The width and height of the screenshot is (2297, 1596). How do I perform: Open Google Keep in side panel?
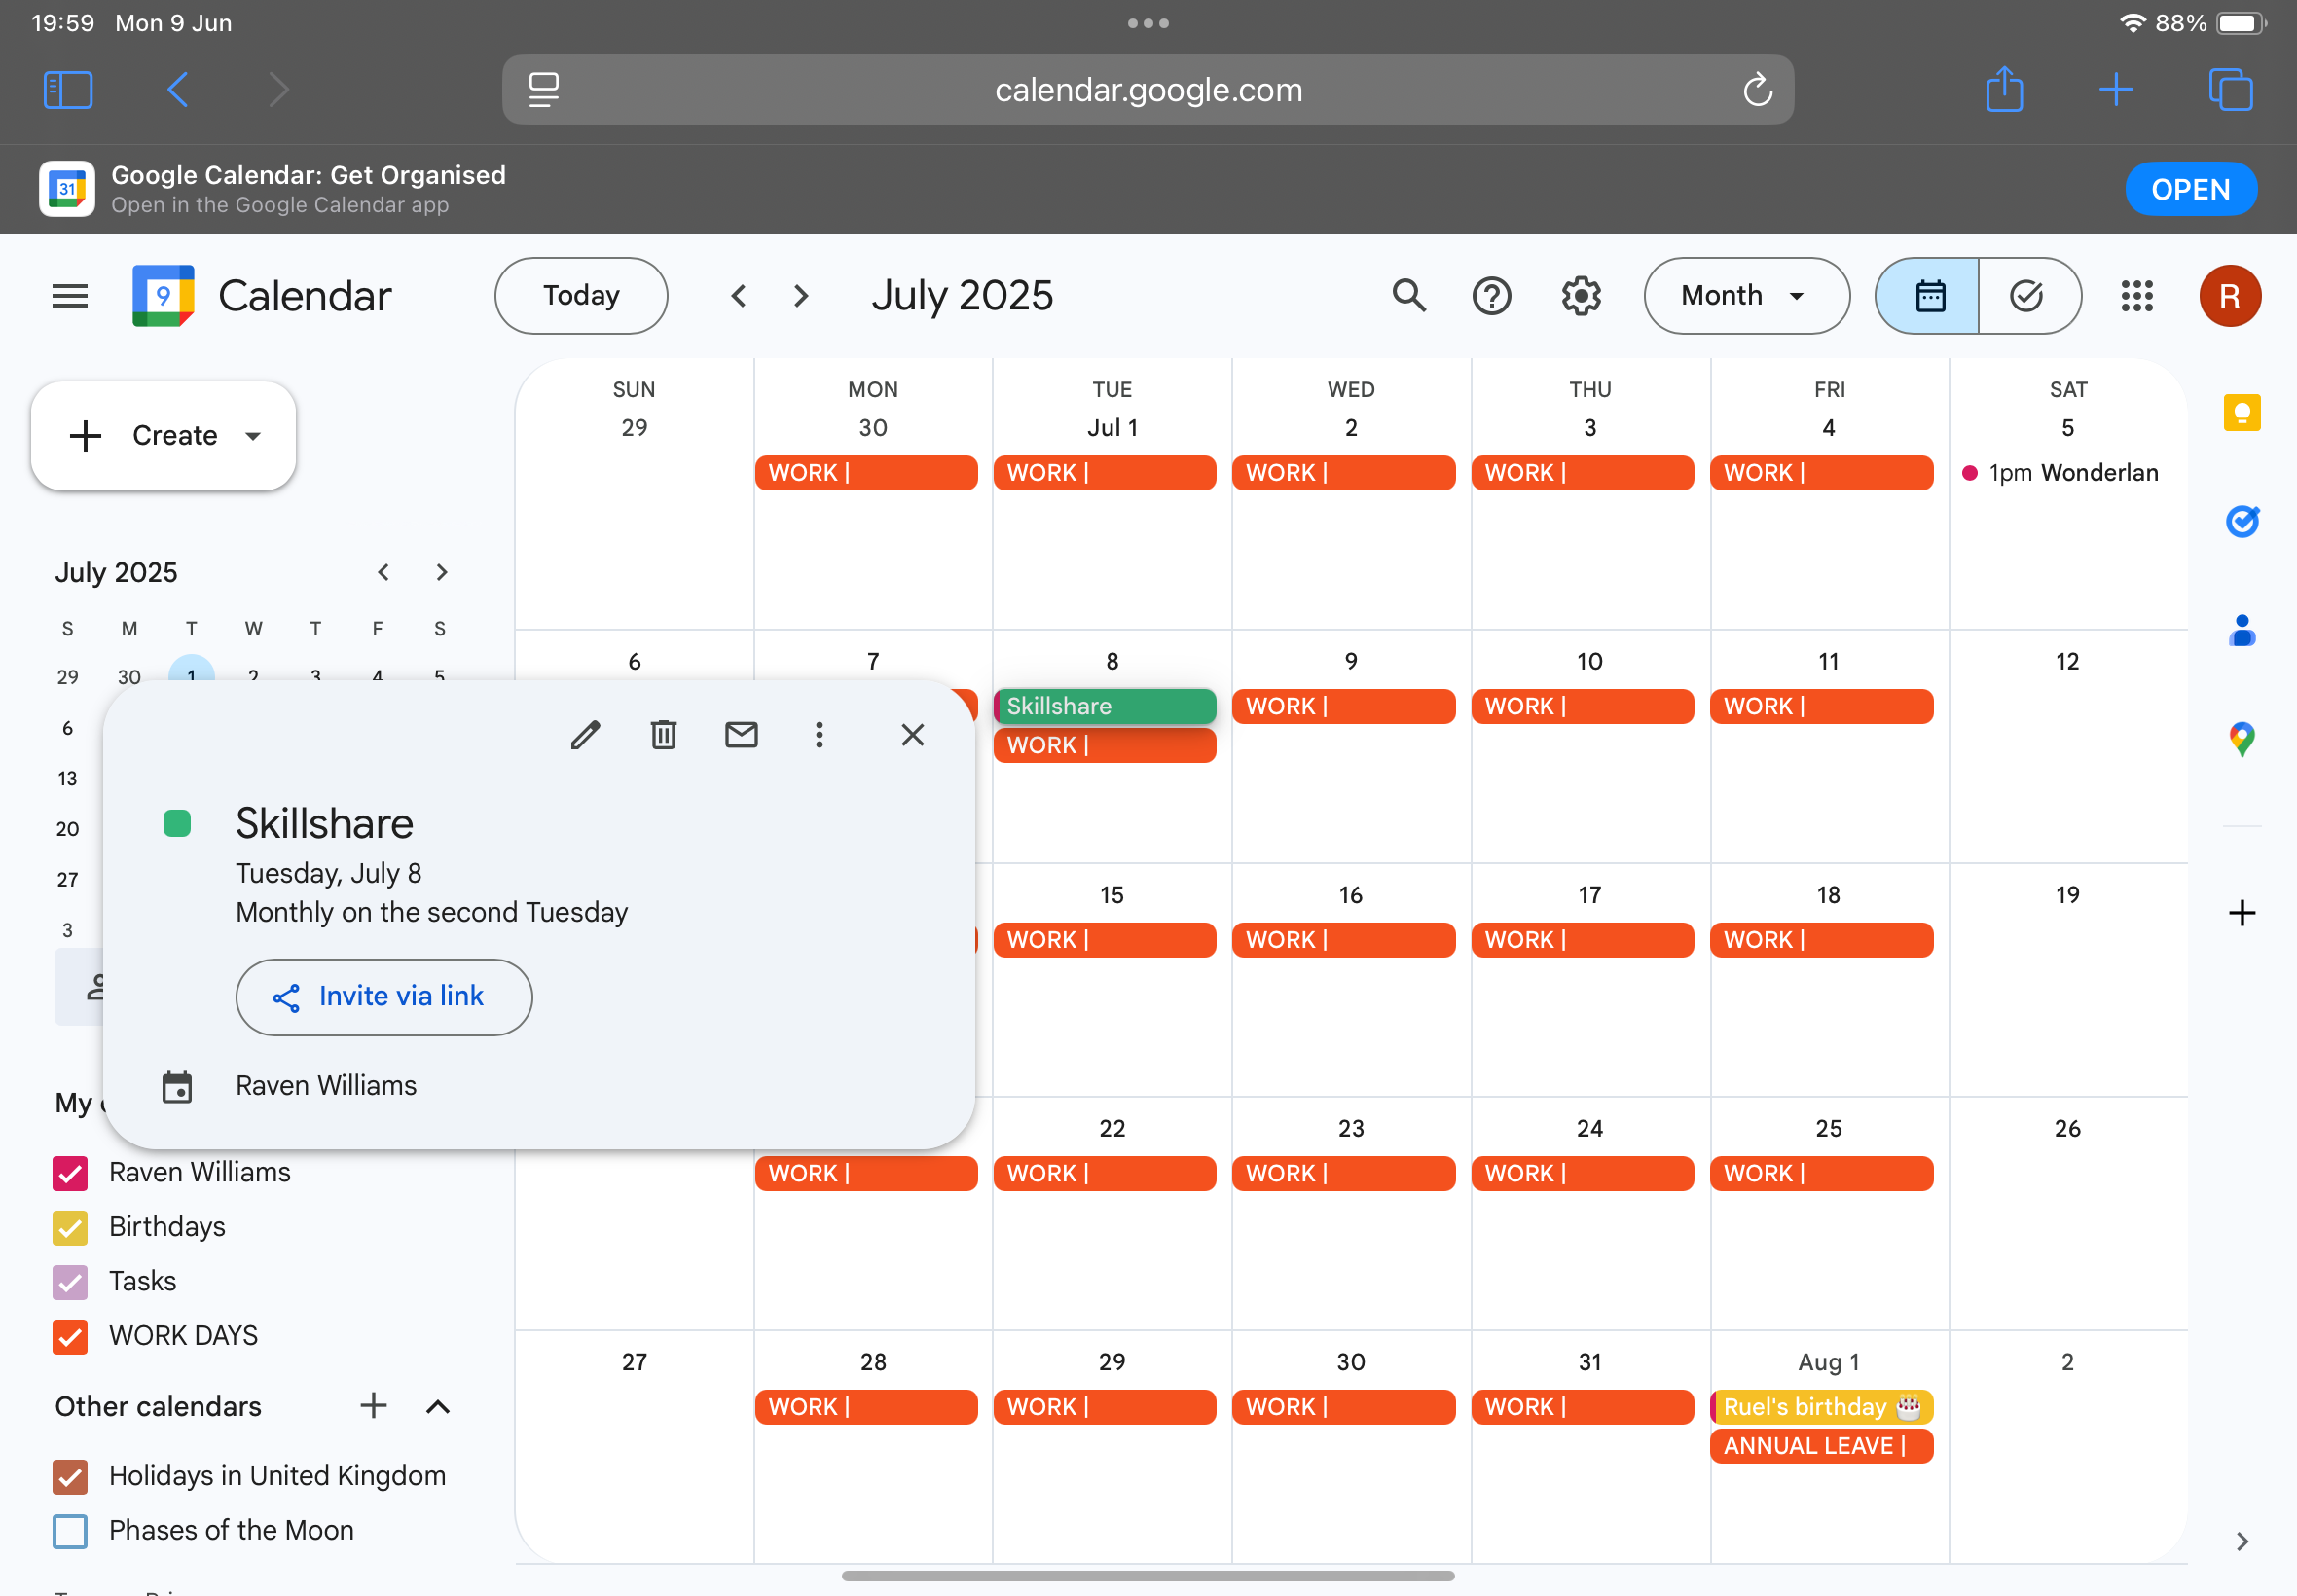pyautogui.click(x=2241, y=413)
